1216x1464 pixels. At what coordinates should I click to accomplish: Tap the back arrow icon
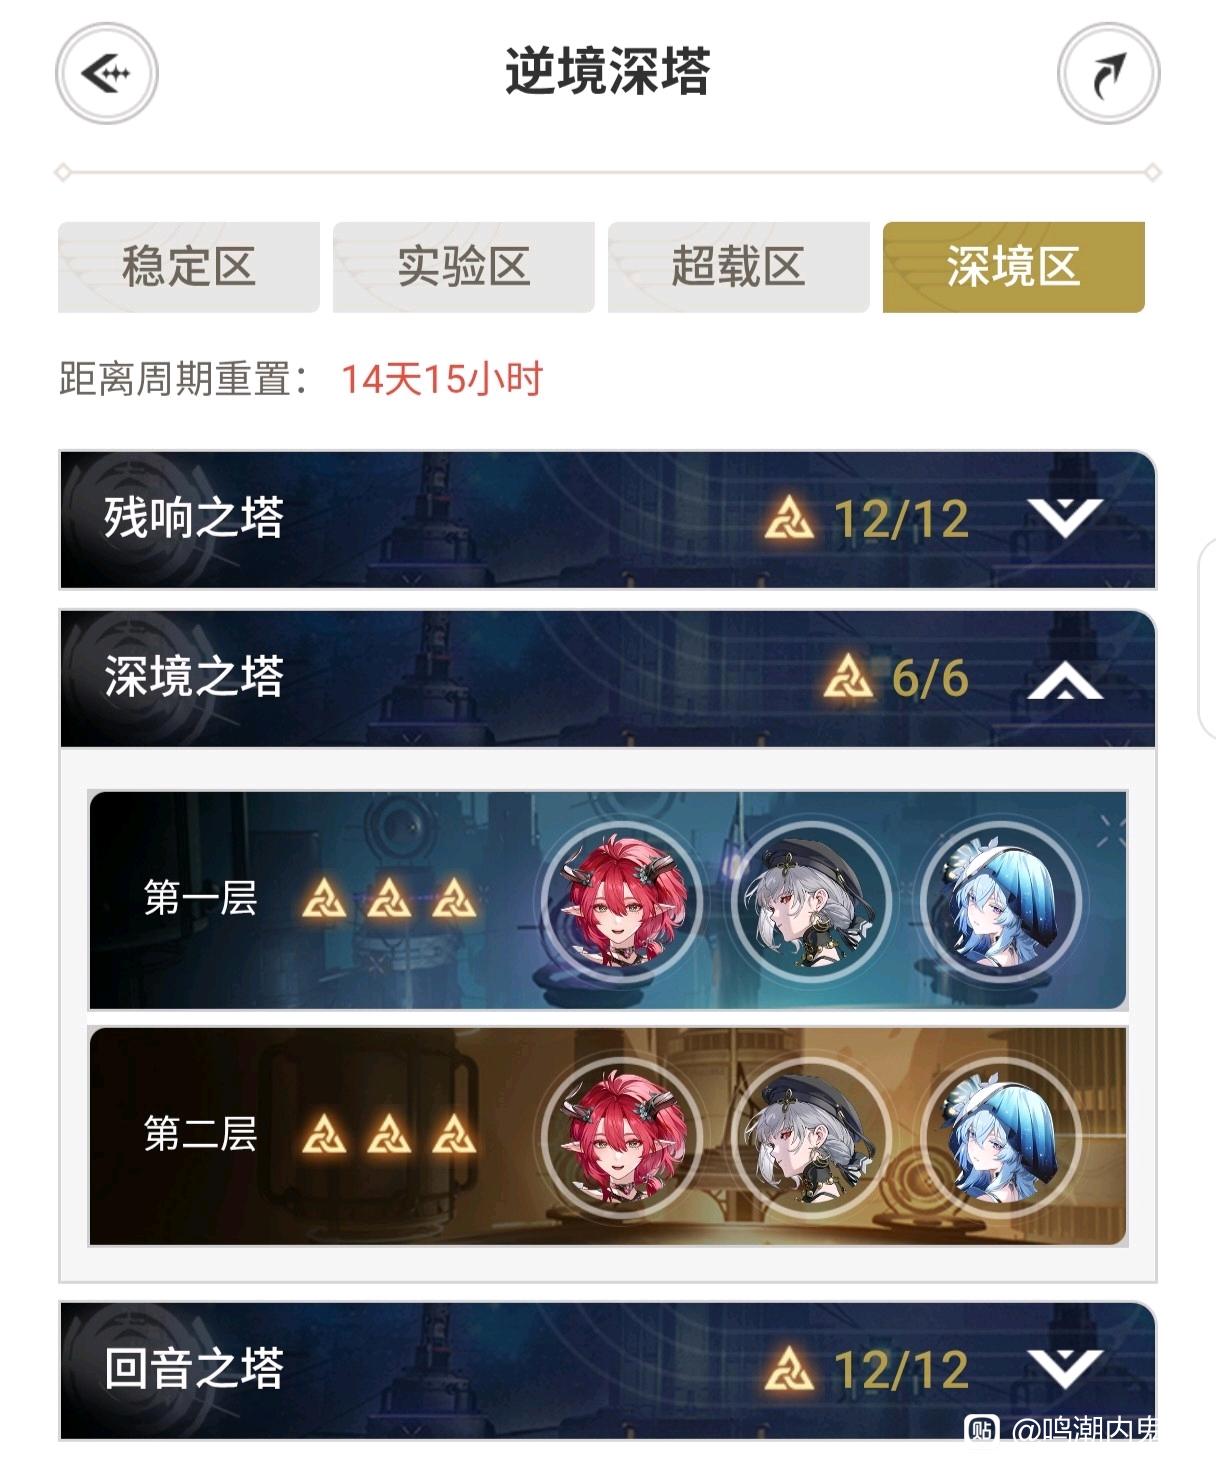pos(107,74)
